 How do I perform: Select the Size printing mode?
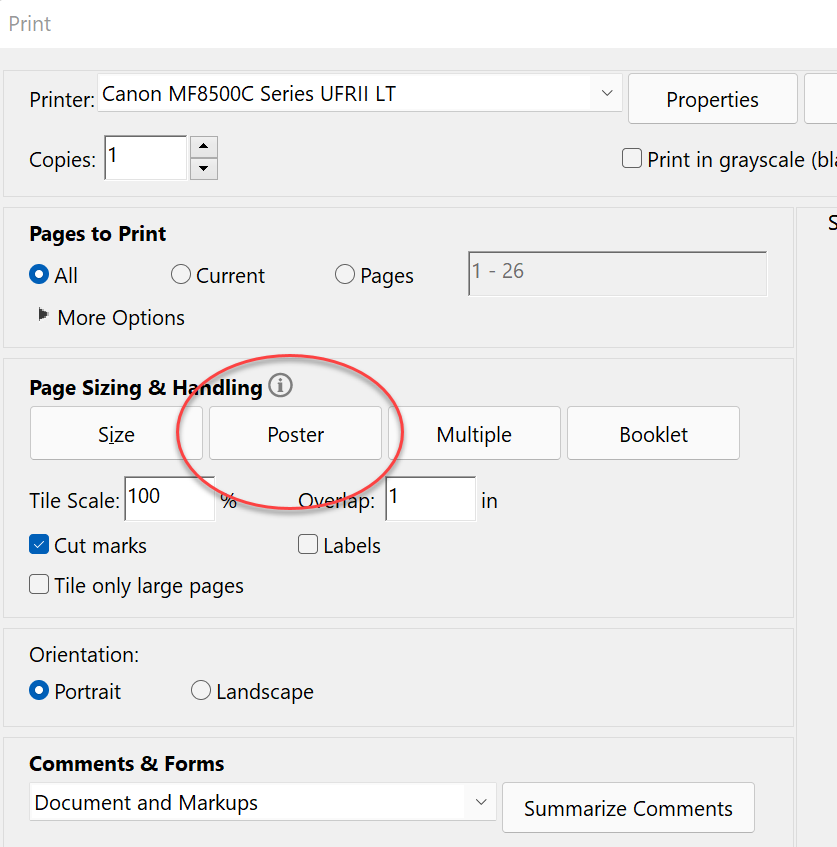pos(116,433)
